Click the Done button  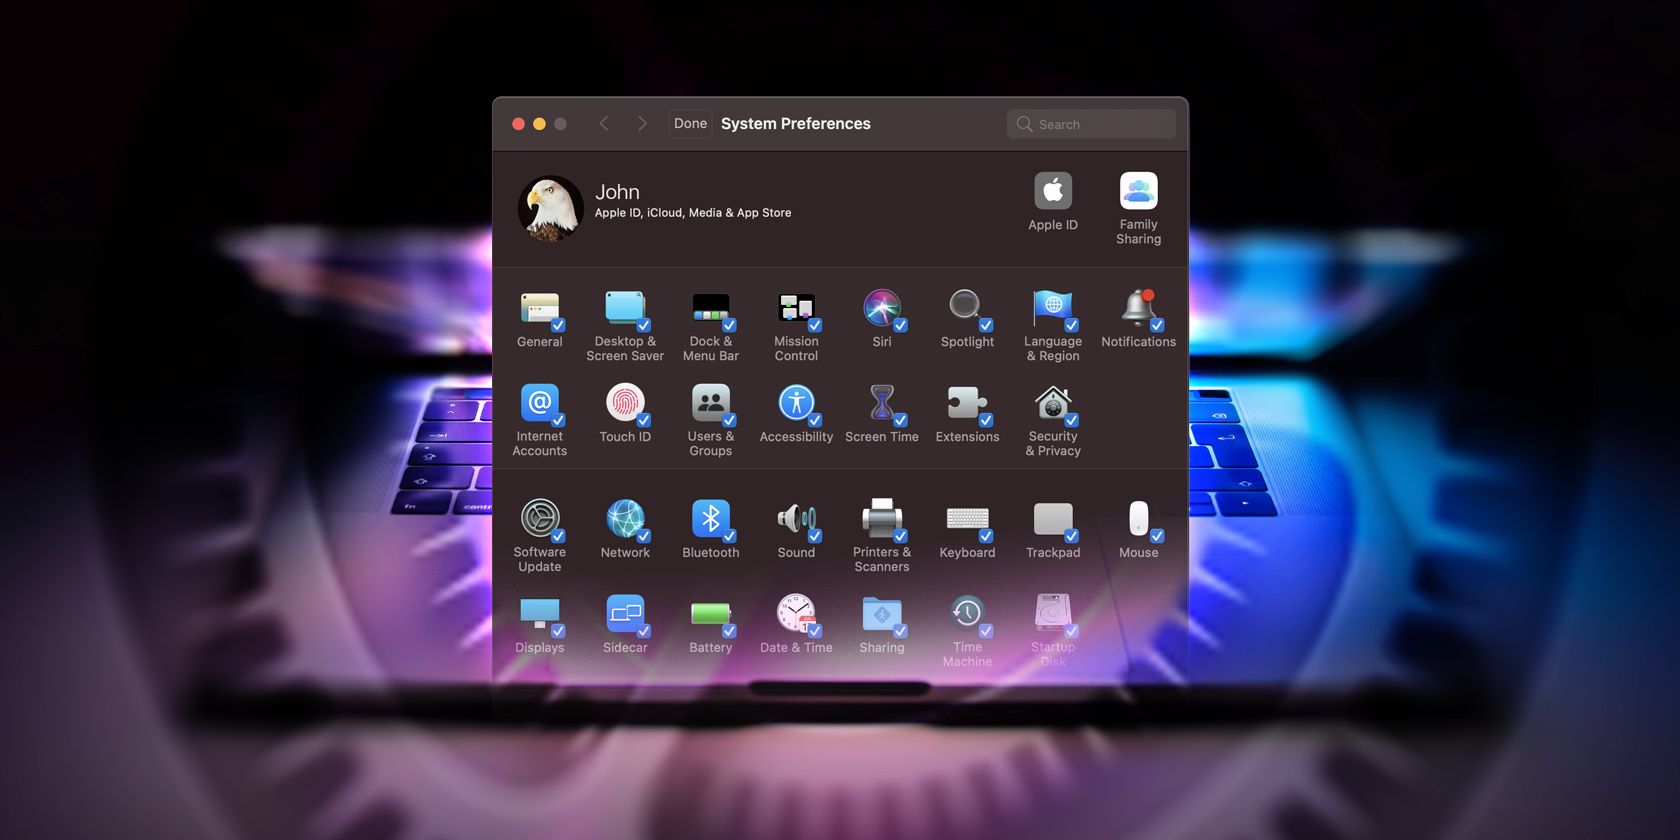(x=690, y=124)
